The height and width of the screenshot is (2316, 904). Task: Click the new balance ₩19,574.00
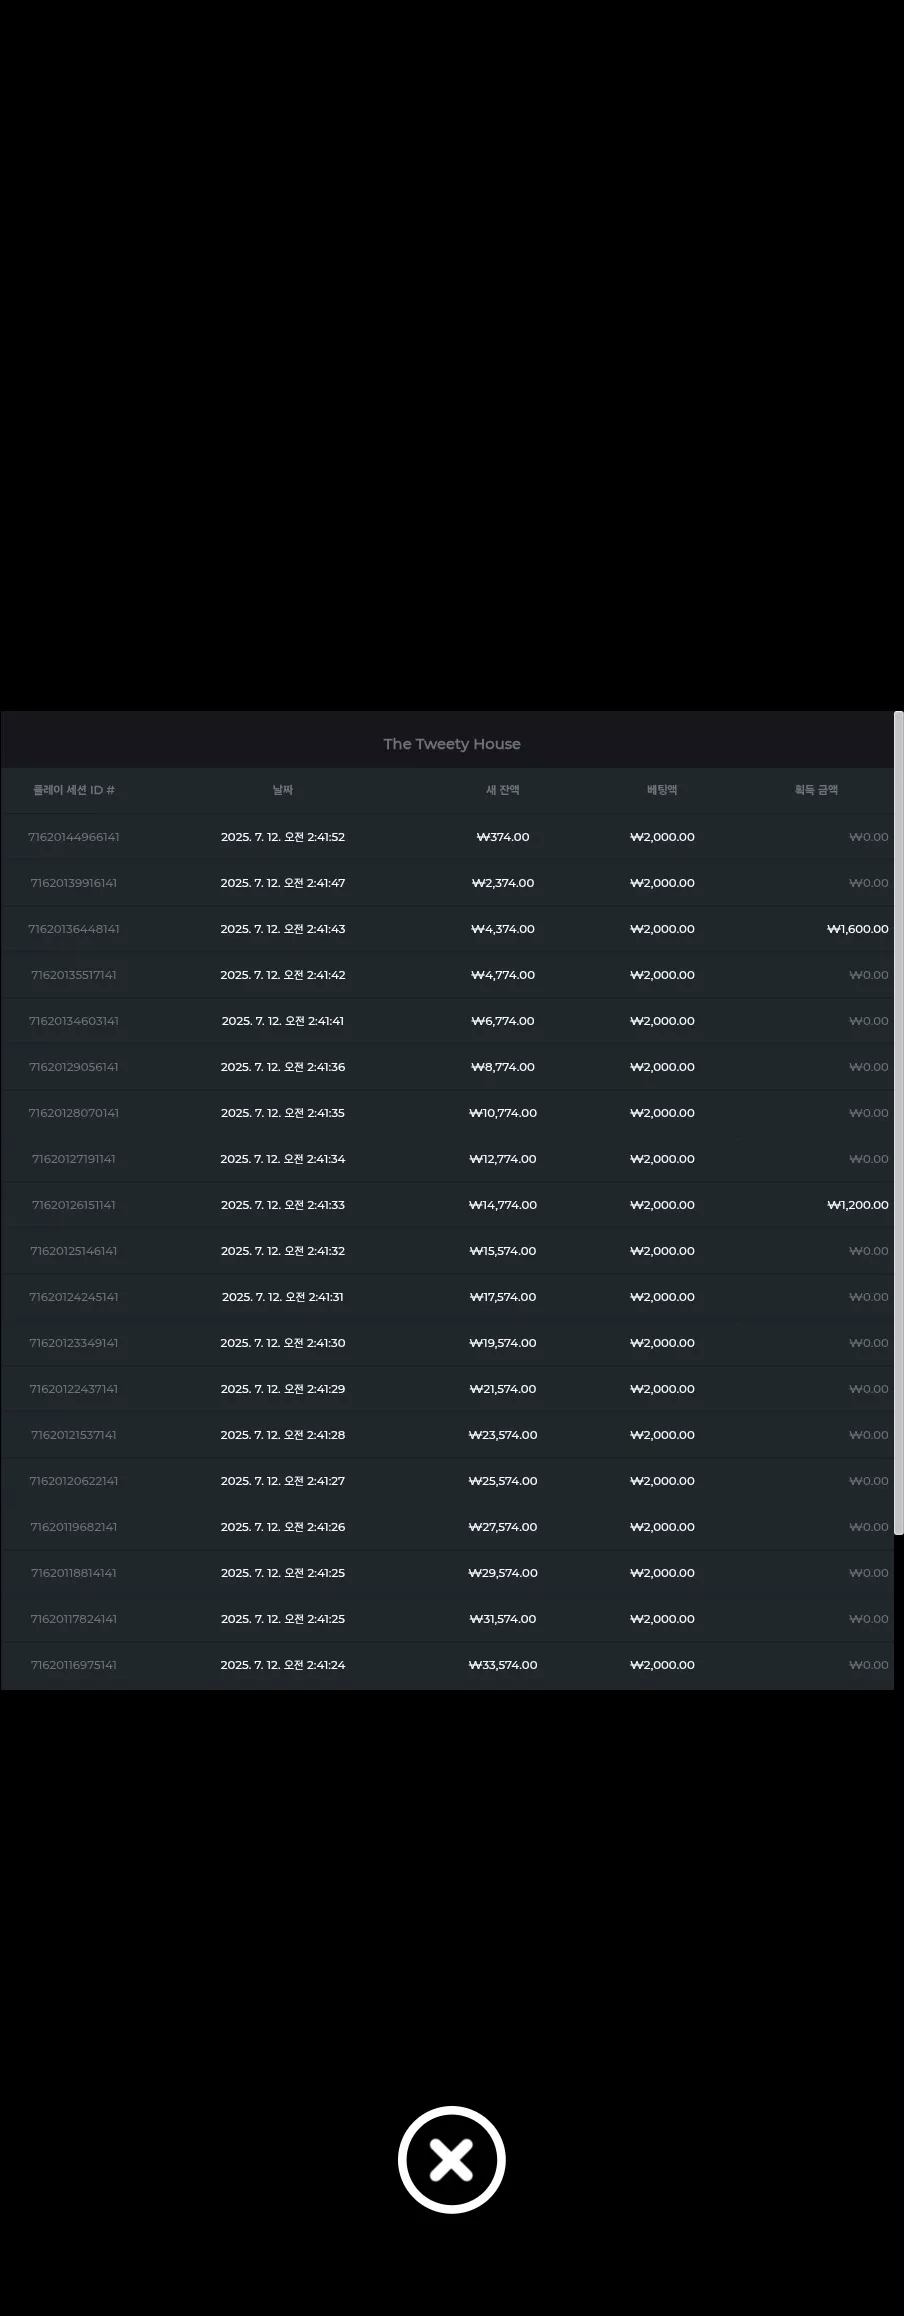tap(503, 1343)
